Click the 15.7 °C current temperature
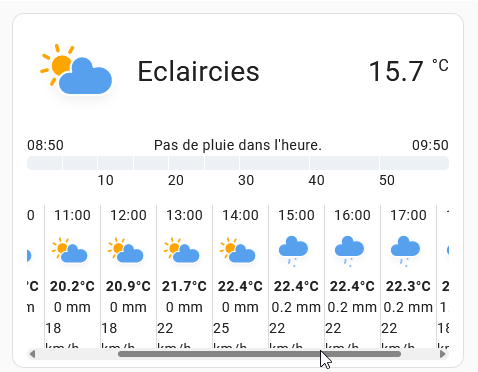 point(409,70)
